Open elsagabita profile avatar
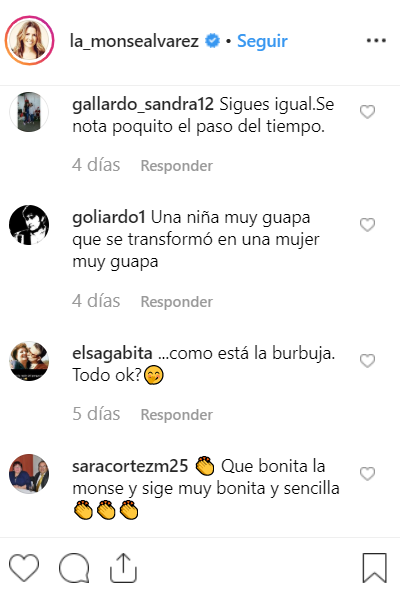Viewport: 400px width, 590px height. click(x=29, y=360)
